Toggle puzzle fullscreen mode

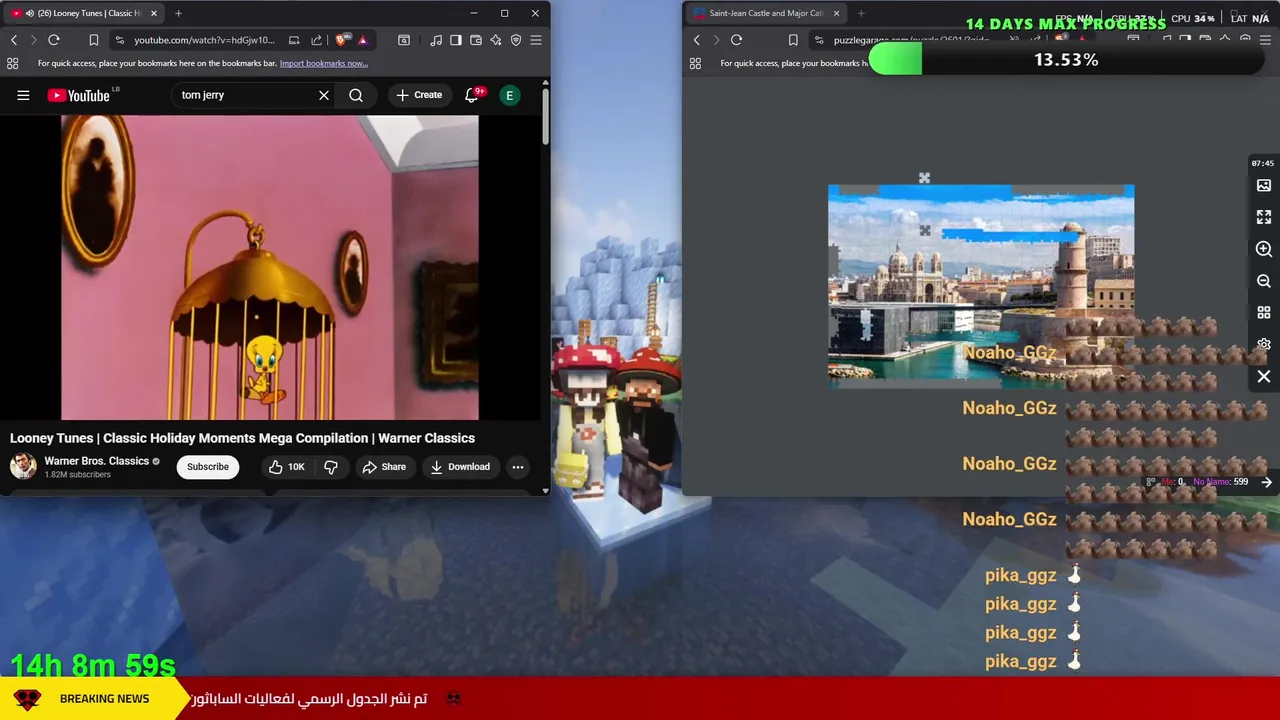pyautogui.click(x=1264, y=217)
